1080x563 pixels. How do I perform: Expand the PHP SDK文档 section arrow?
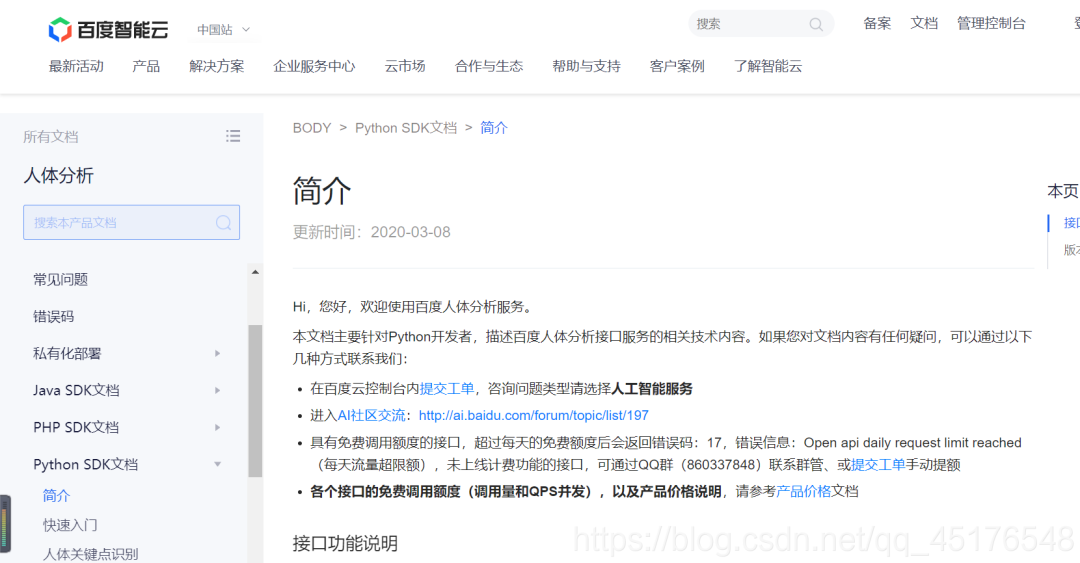218,427
